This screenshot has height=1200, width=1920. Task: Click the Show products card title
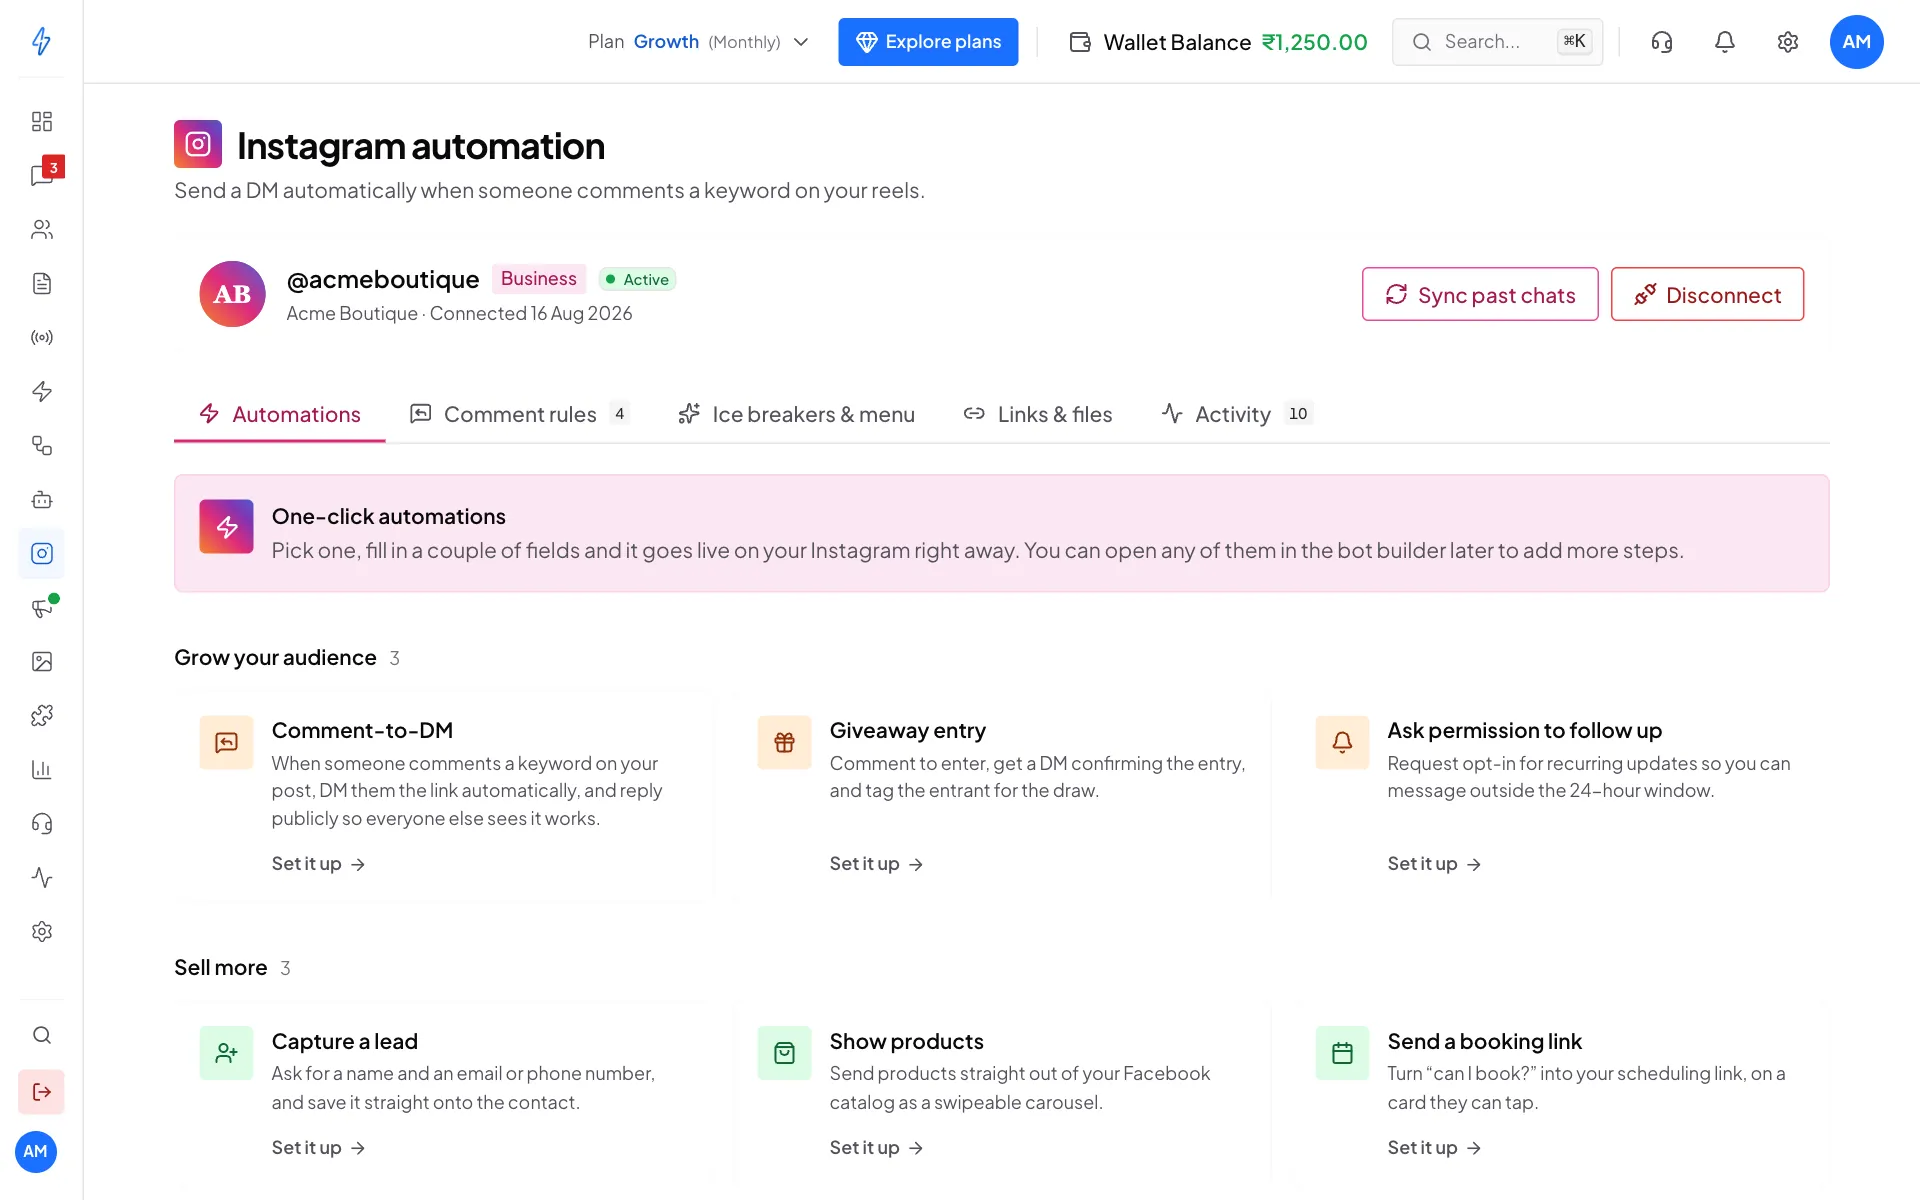[906, 1041]
